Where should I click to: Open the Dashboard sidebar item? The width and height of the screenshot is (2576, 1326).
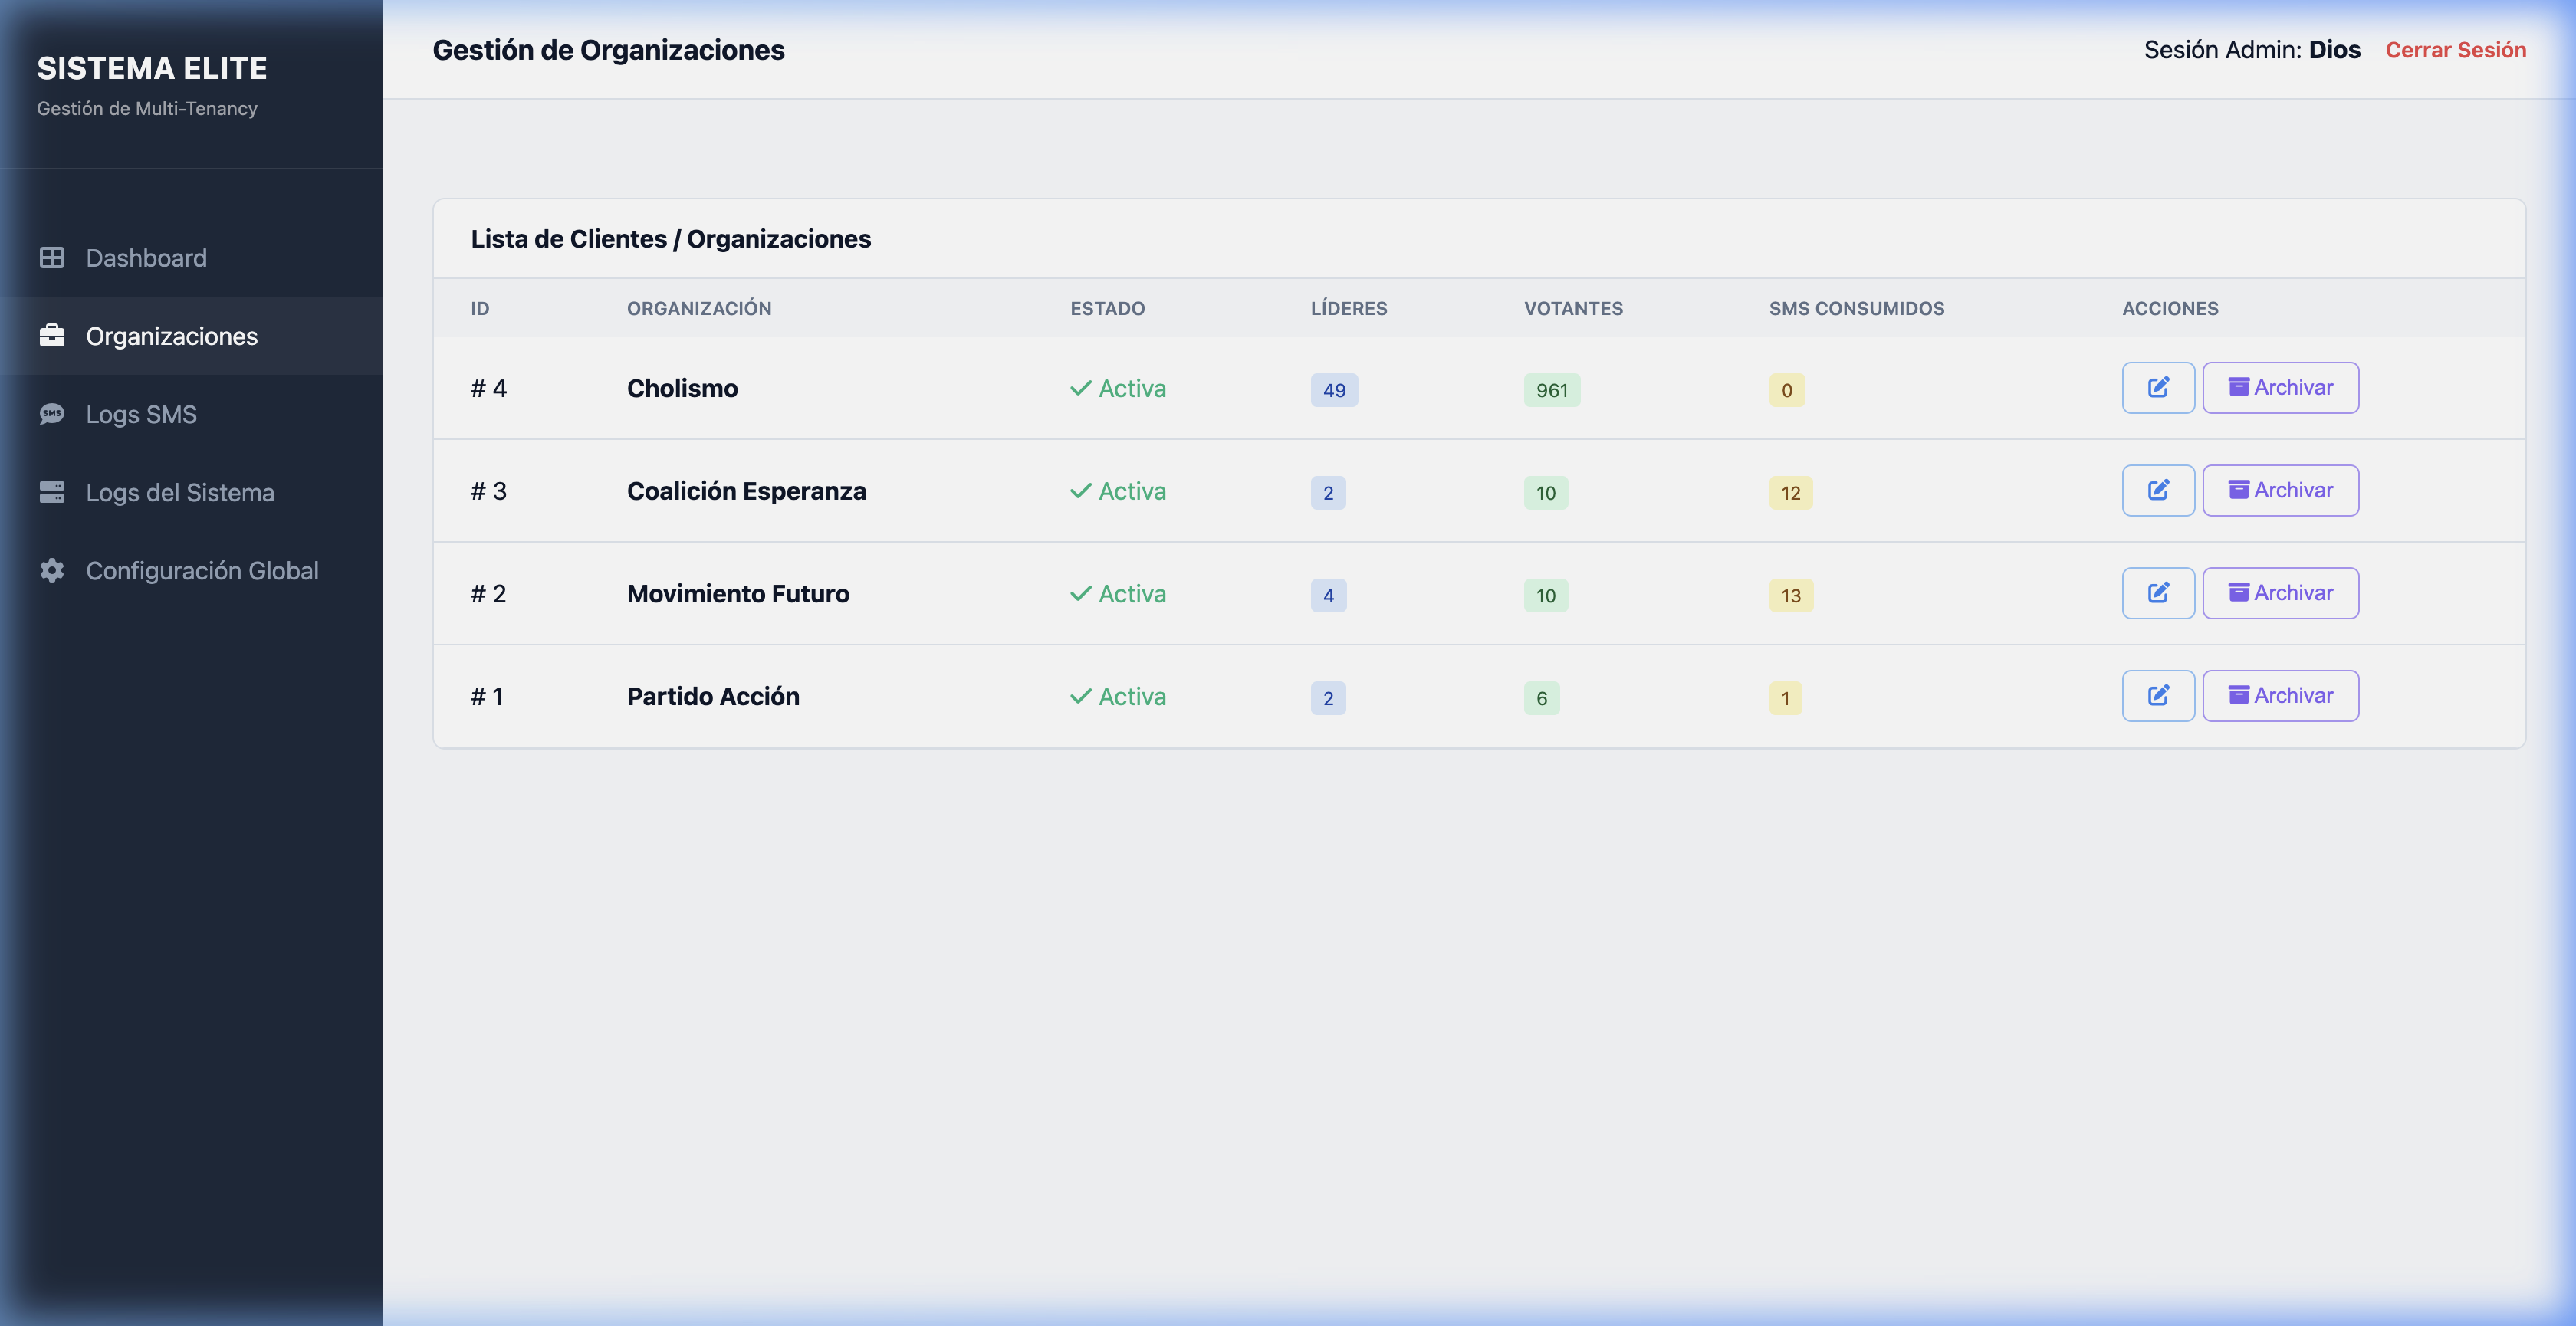(191, 258)
